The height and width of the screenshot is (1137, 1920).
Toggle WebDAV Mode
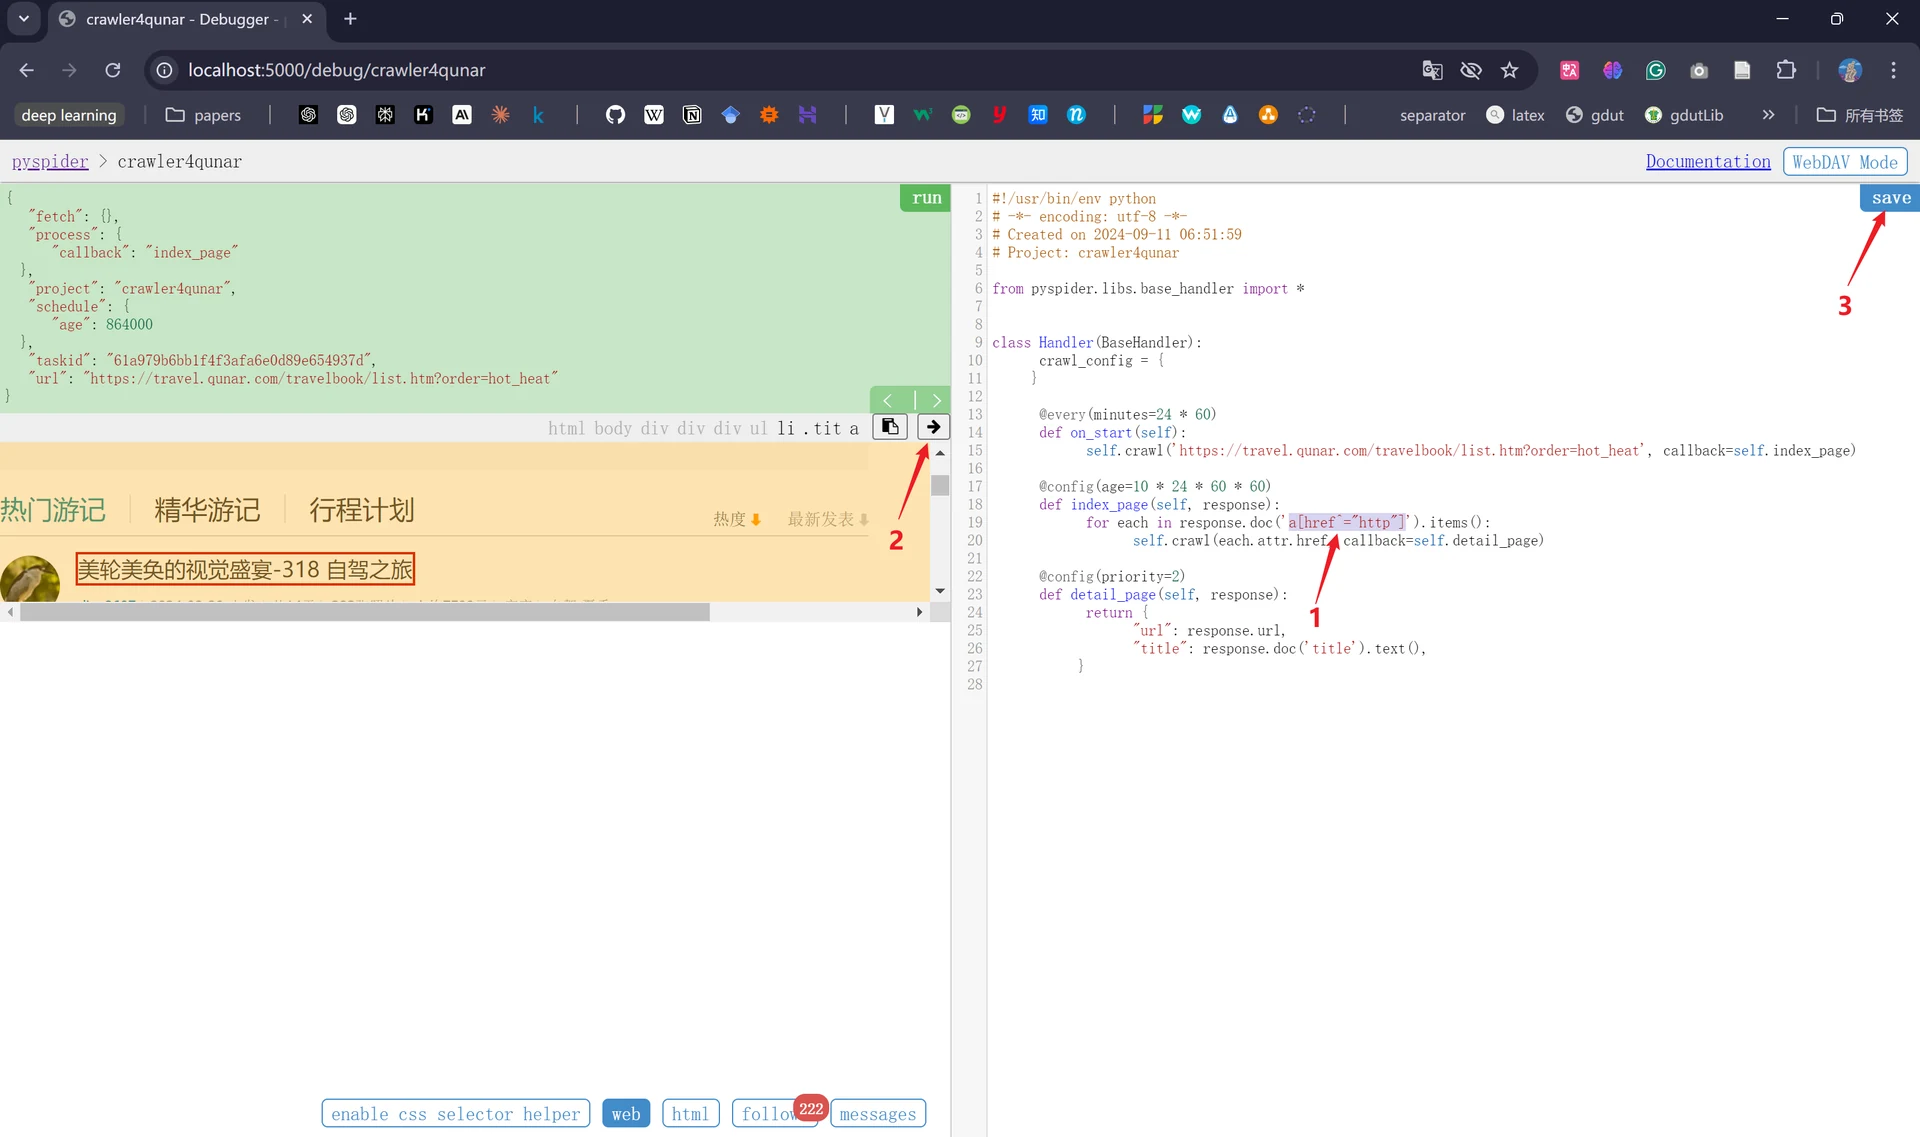pos(1845,162)
